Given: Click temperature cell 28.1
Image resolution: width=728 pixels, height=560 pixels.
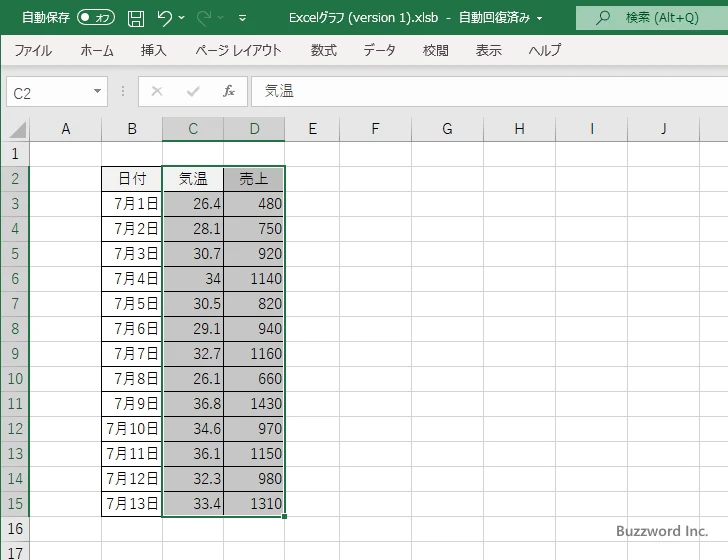Looking at the screenshot, I should (193, 229).
